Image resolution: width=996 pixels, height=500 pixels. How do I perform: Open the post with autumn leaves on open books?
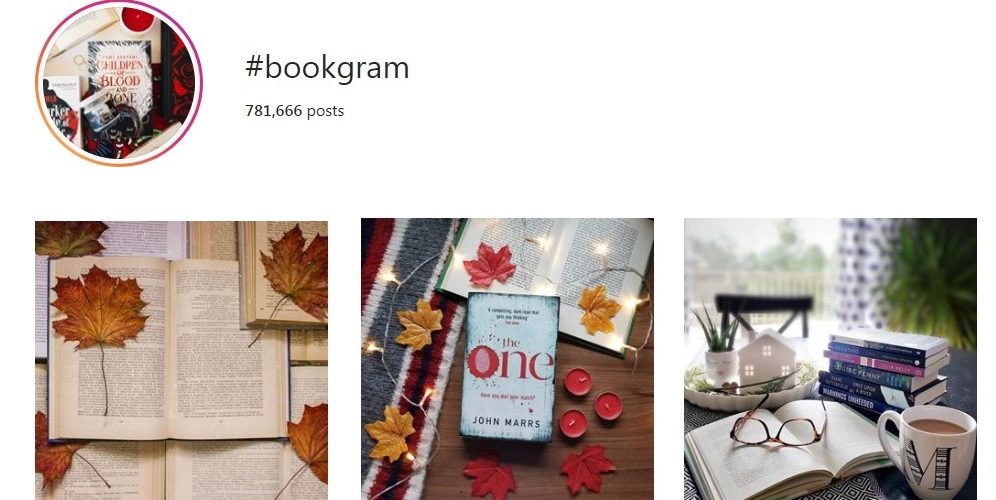click(x=182, y=360)
